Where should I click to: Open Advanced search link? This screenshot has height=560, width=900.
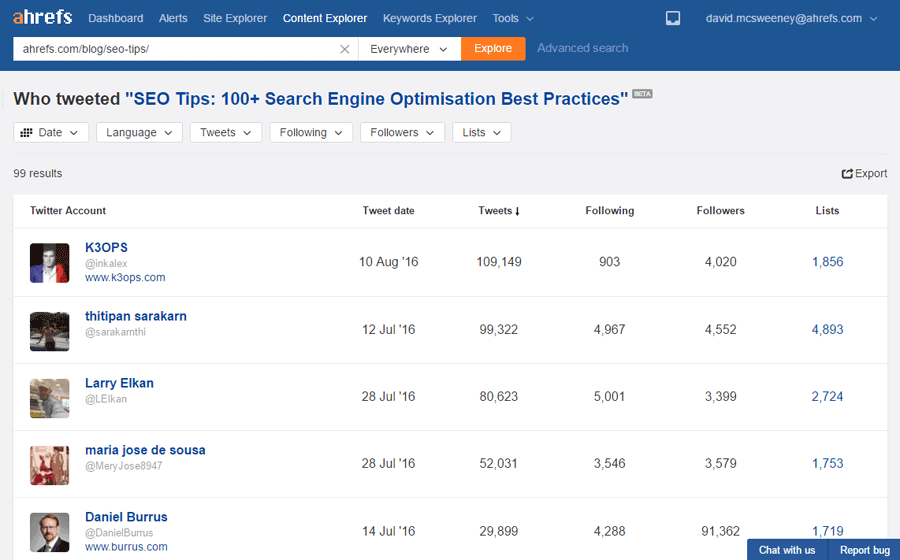click(x=583, y=48)
